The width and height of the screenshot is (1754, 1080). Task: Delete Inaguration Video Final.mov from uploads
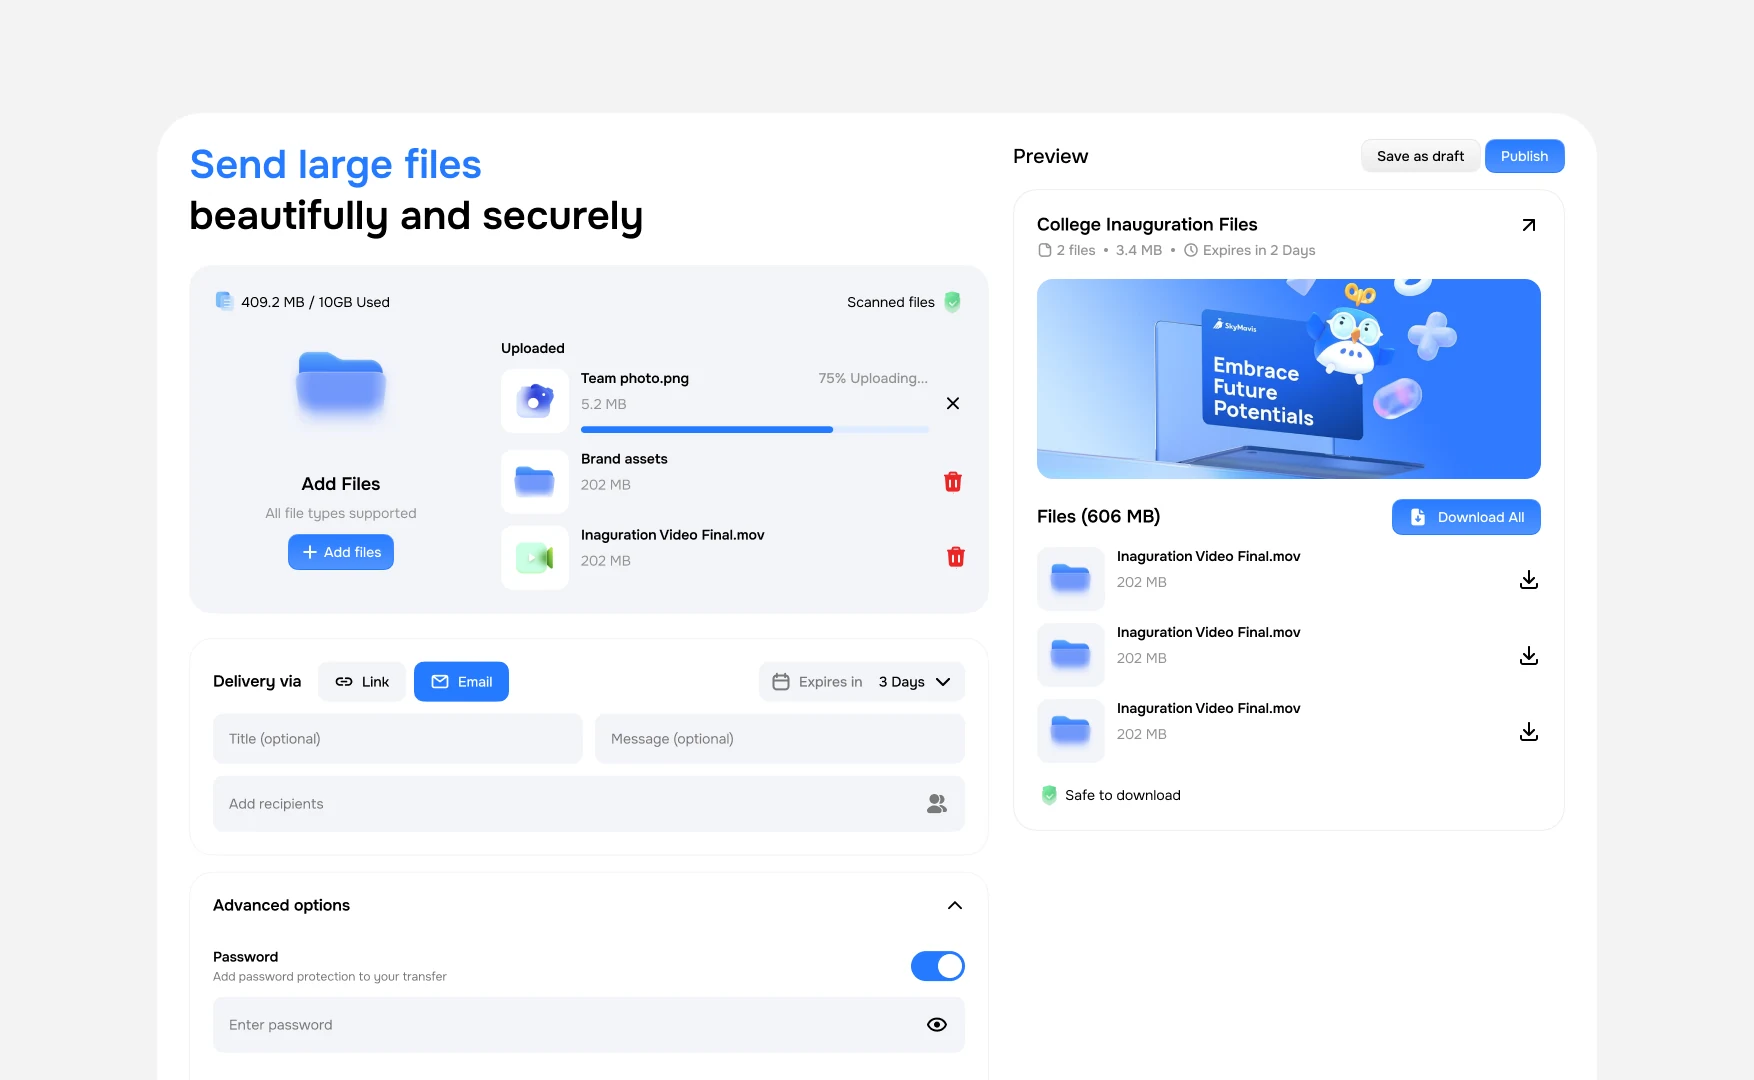pyautogui.click(x=956, y=557)
